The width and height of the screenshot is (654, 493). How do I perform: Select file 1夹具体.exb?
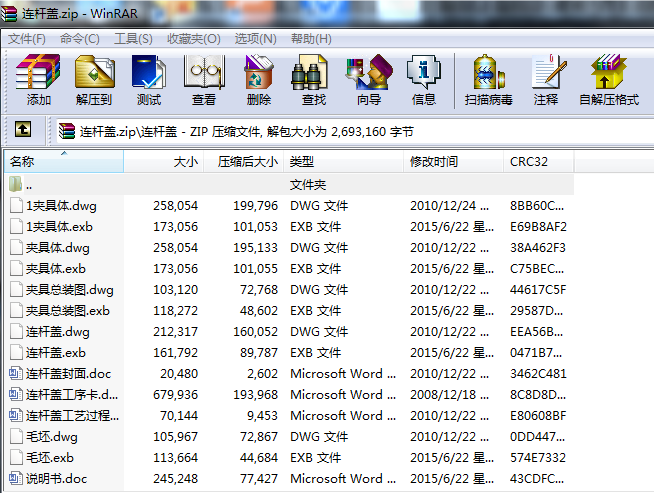[59, 226]
